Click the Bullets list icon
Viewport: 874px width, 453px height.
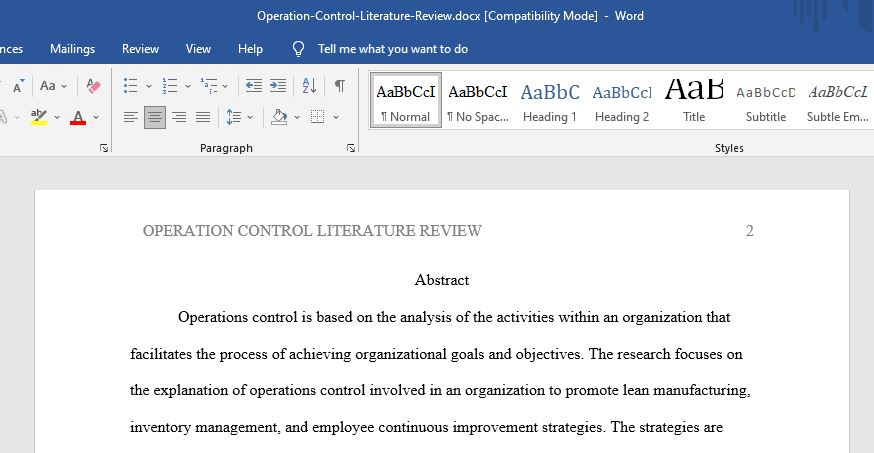coord(130,86)
